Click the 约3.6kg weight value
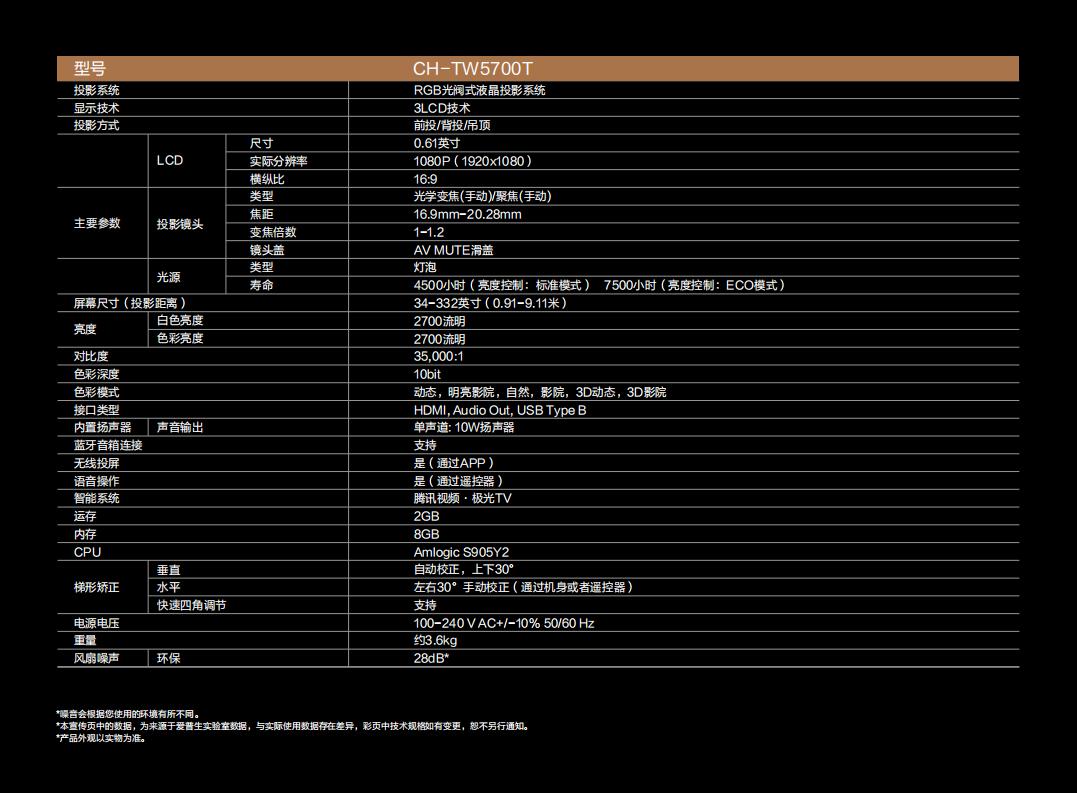The width and height of the screenshot is (1077, 794). coord(435,640)
